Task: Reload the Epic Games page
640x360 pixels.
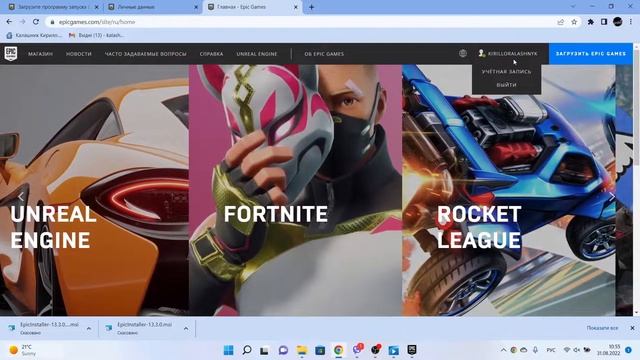Action: 36,22
